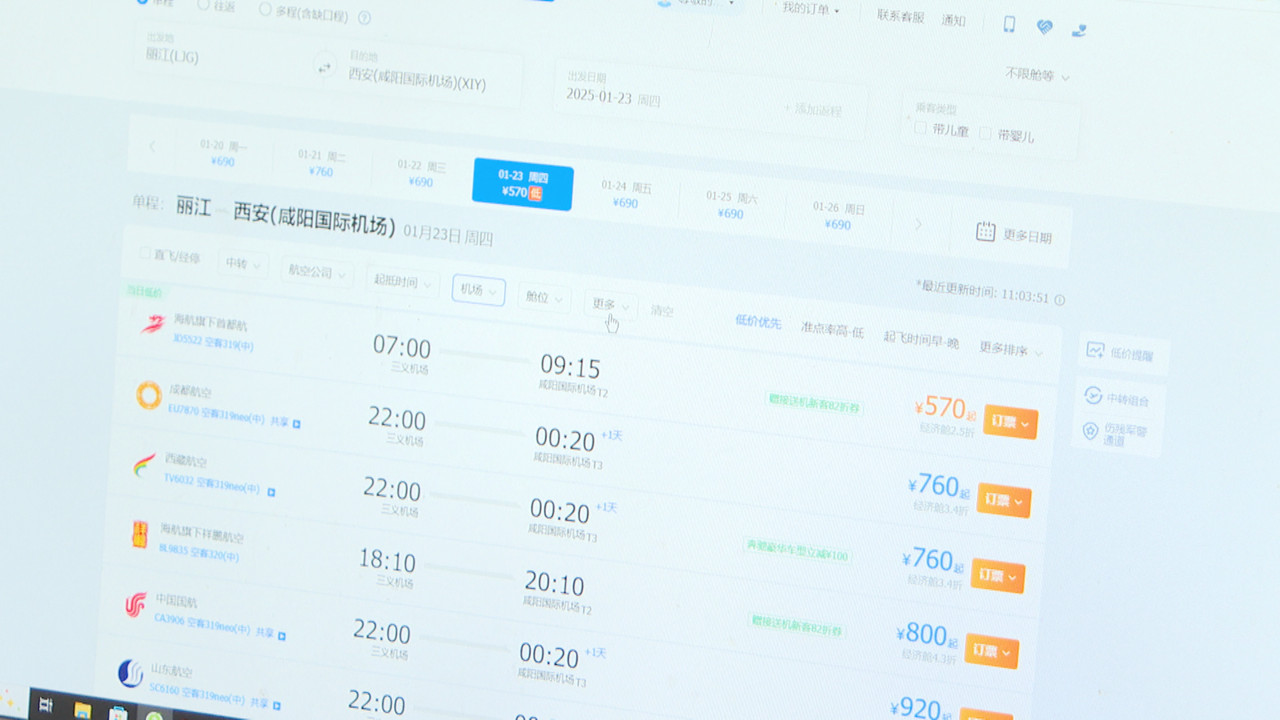Image resolution: width=1280 pixels, height=720 pixels.
Task: Click destination field 西安(咸阳国际机场)(XIY)
Action: pyautogui.click(x=420, y=78)
